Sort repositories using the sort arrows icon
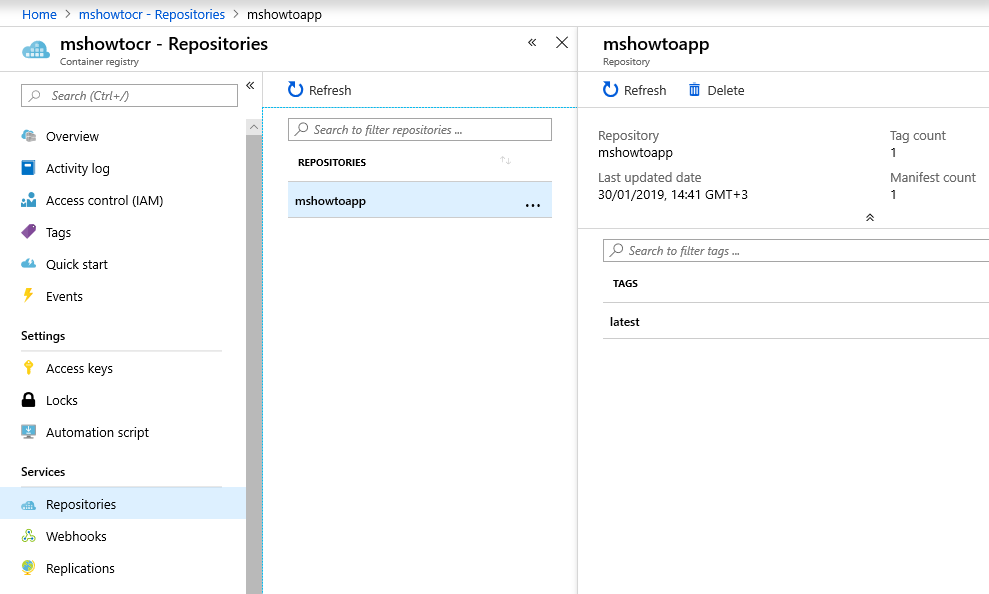Image resolution: width=989 pixels, height=594 pixels. (505, 161)
